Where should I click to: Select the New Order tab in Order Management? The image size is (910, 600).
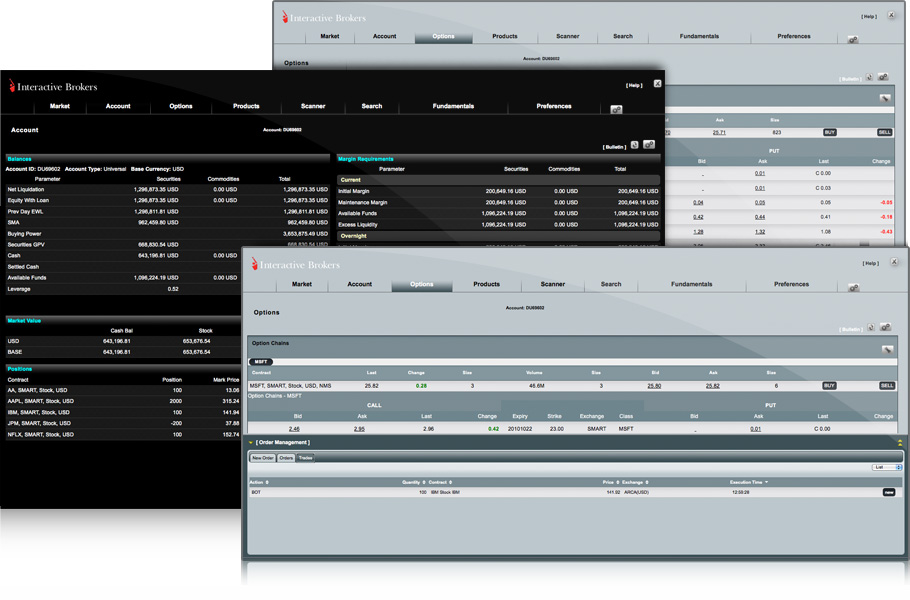pos(263,458)
